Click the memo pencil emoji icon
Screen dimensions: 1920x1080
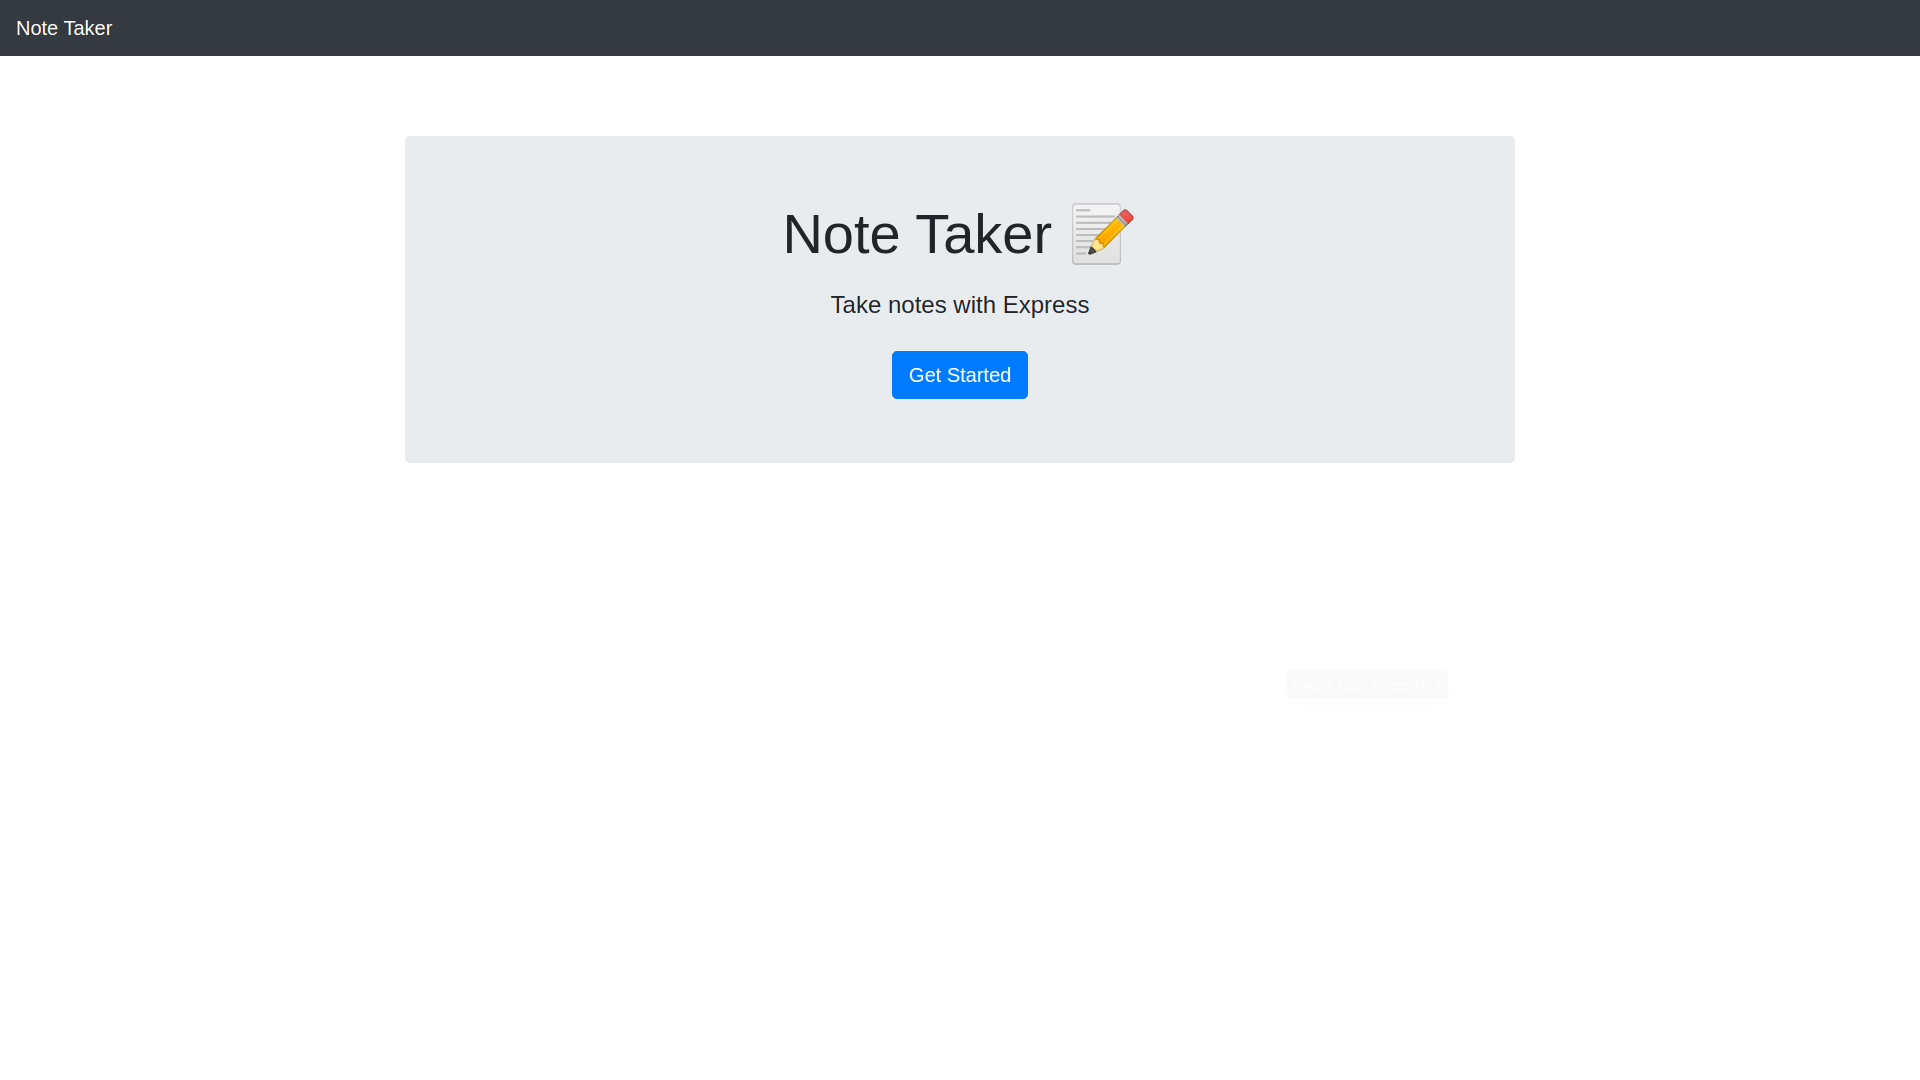pos(1102,234)
